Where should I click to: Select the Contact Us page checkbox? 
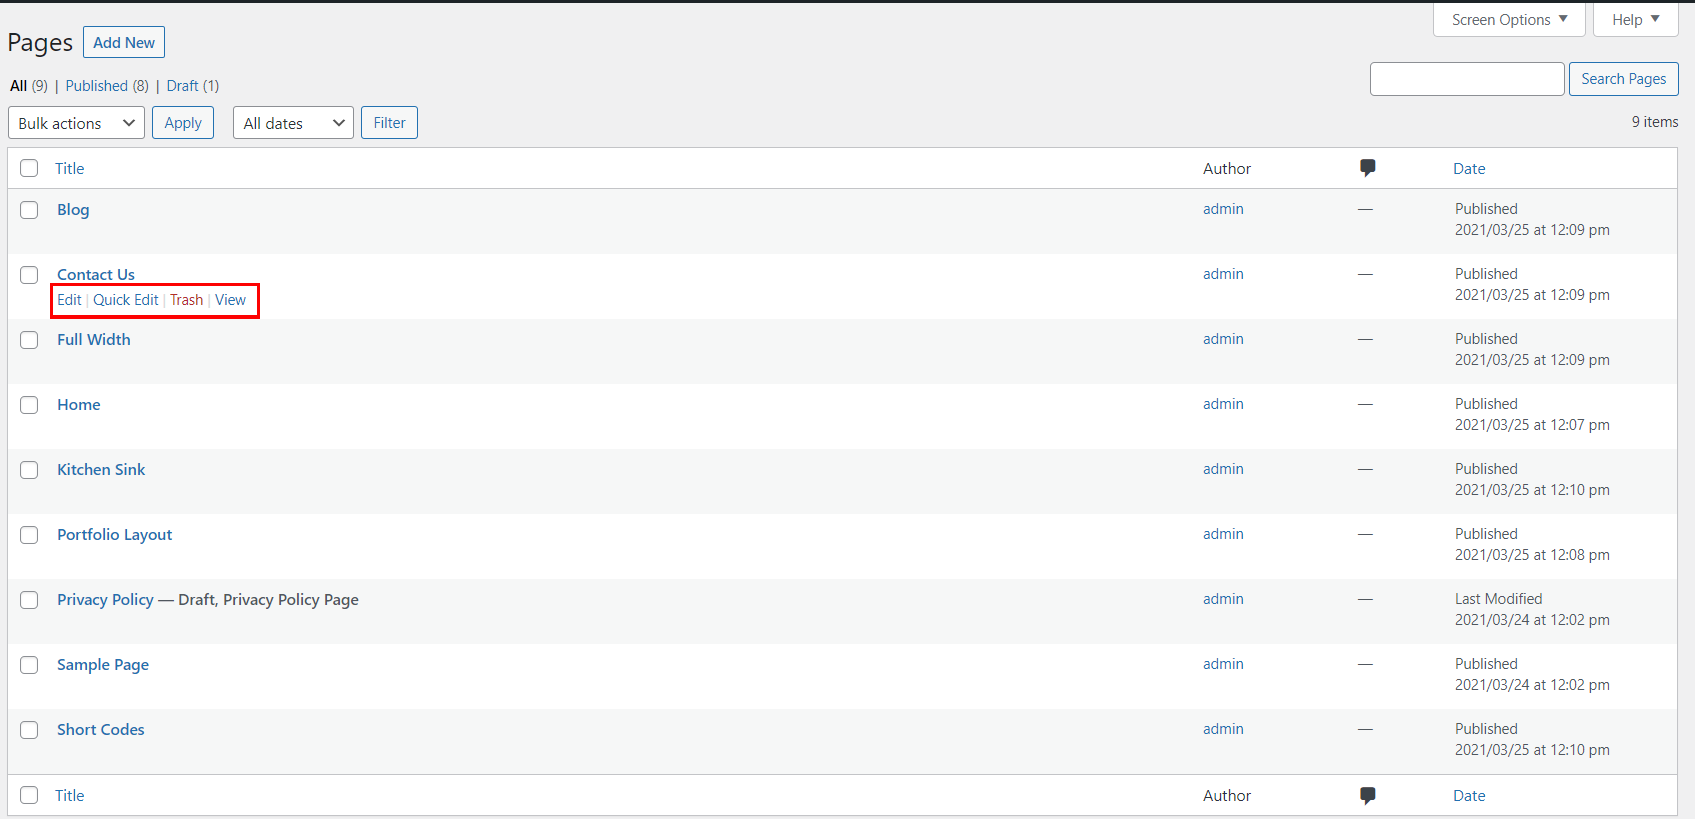[29, 275]
